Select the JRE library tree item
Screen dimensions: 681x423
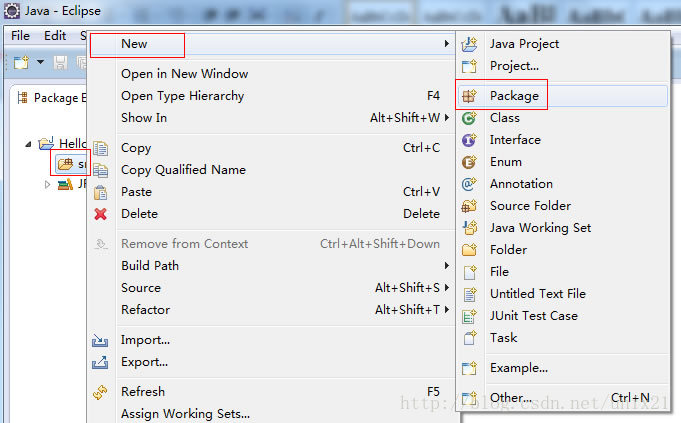coord(72,185)
